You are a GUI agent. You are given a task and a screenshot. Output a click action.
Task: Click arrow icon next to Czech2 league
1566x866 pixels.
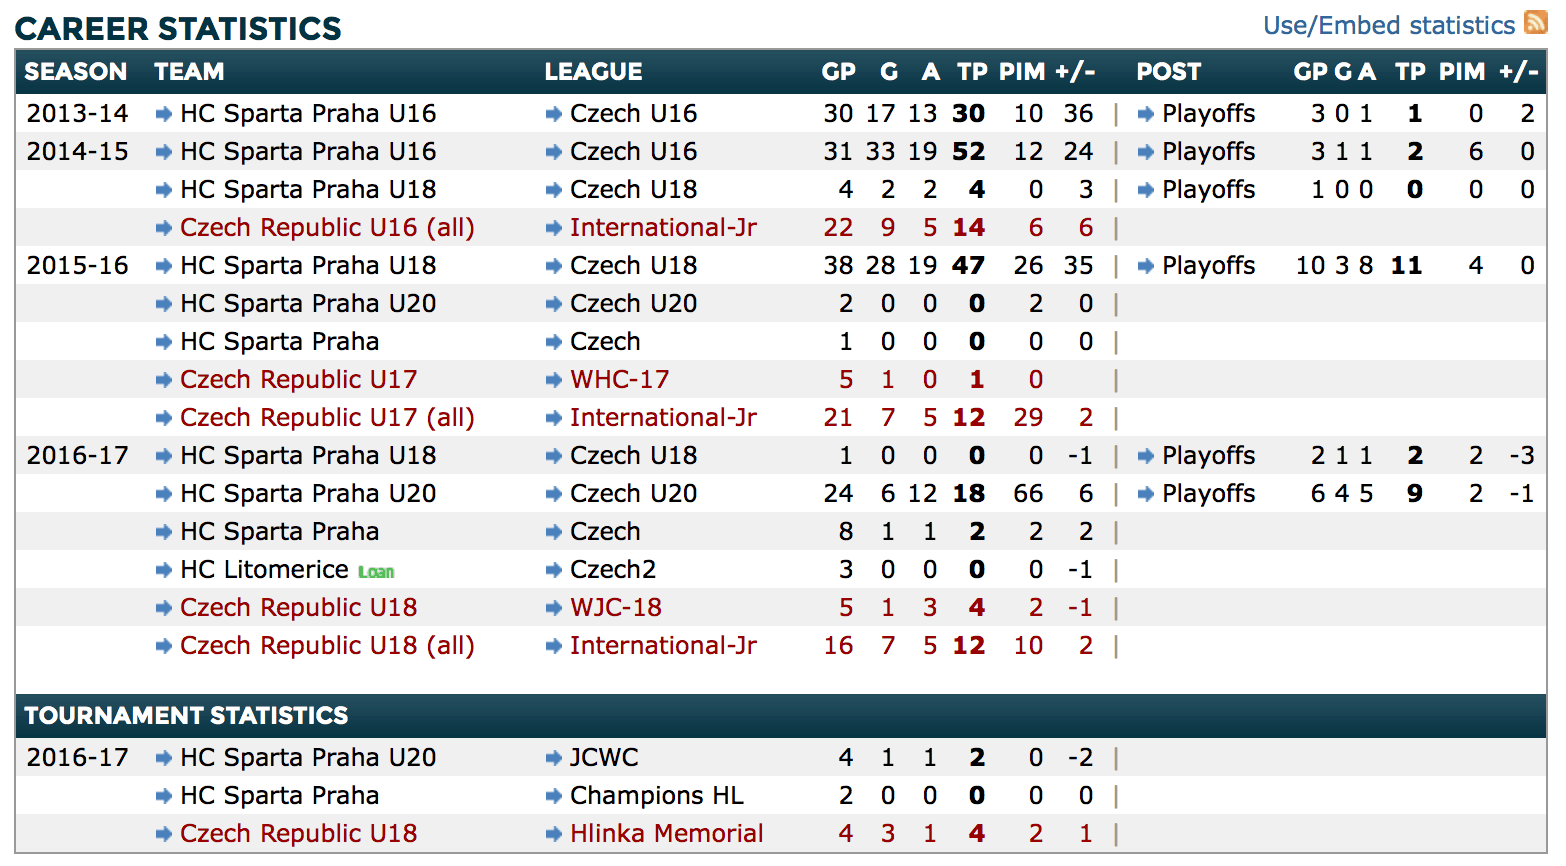pyautogui.click(x=554, y=570)
